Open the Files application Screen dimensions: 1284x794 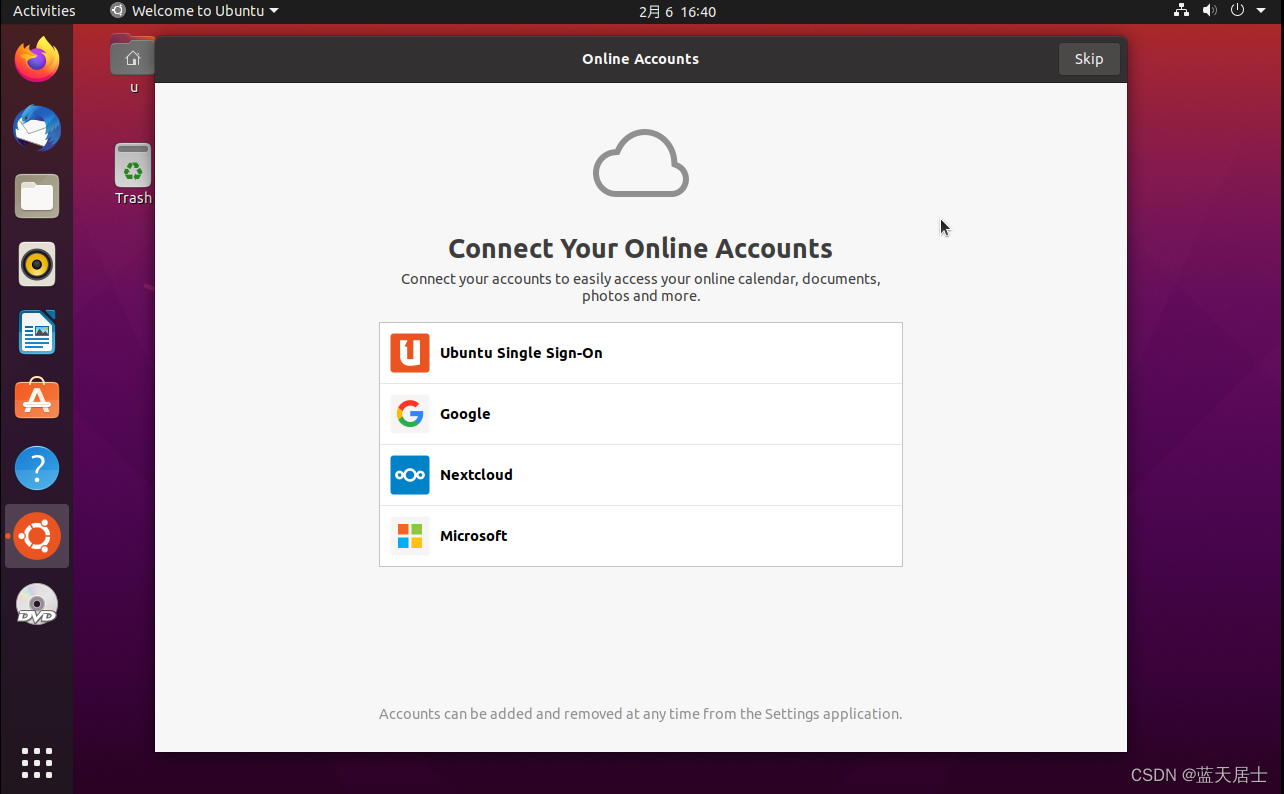pyautogui.click(x=36, y=196)
